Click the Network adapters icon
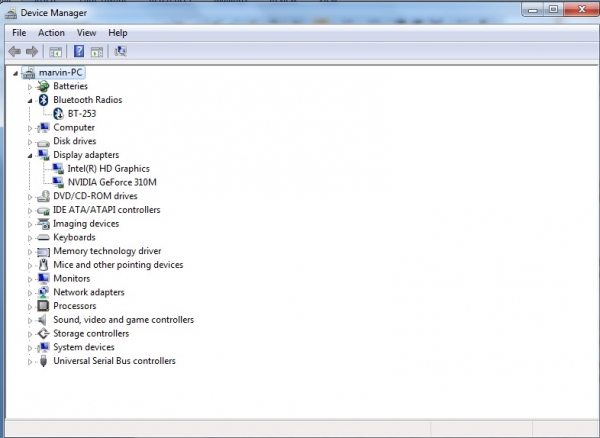Viewport: 600px width, 438px height. [x=43, y=292]
